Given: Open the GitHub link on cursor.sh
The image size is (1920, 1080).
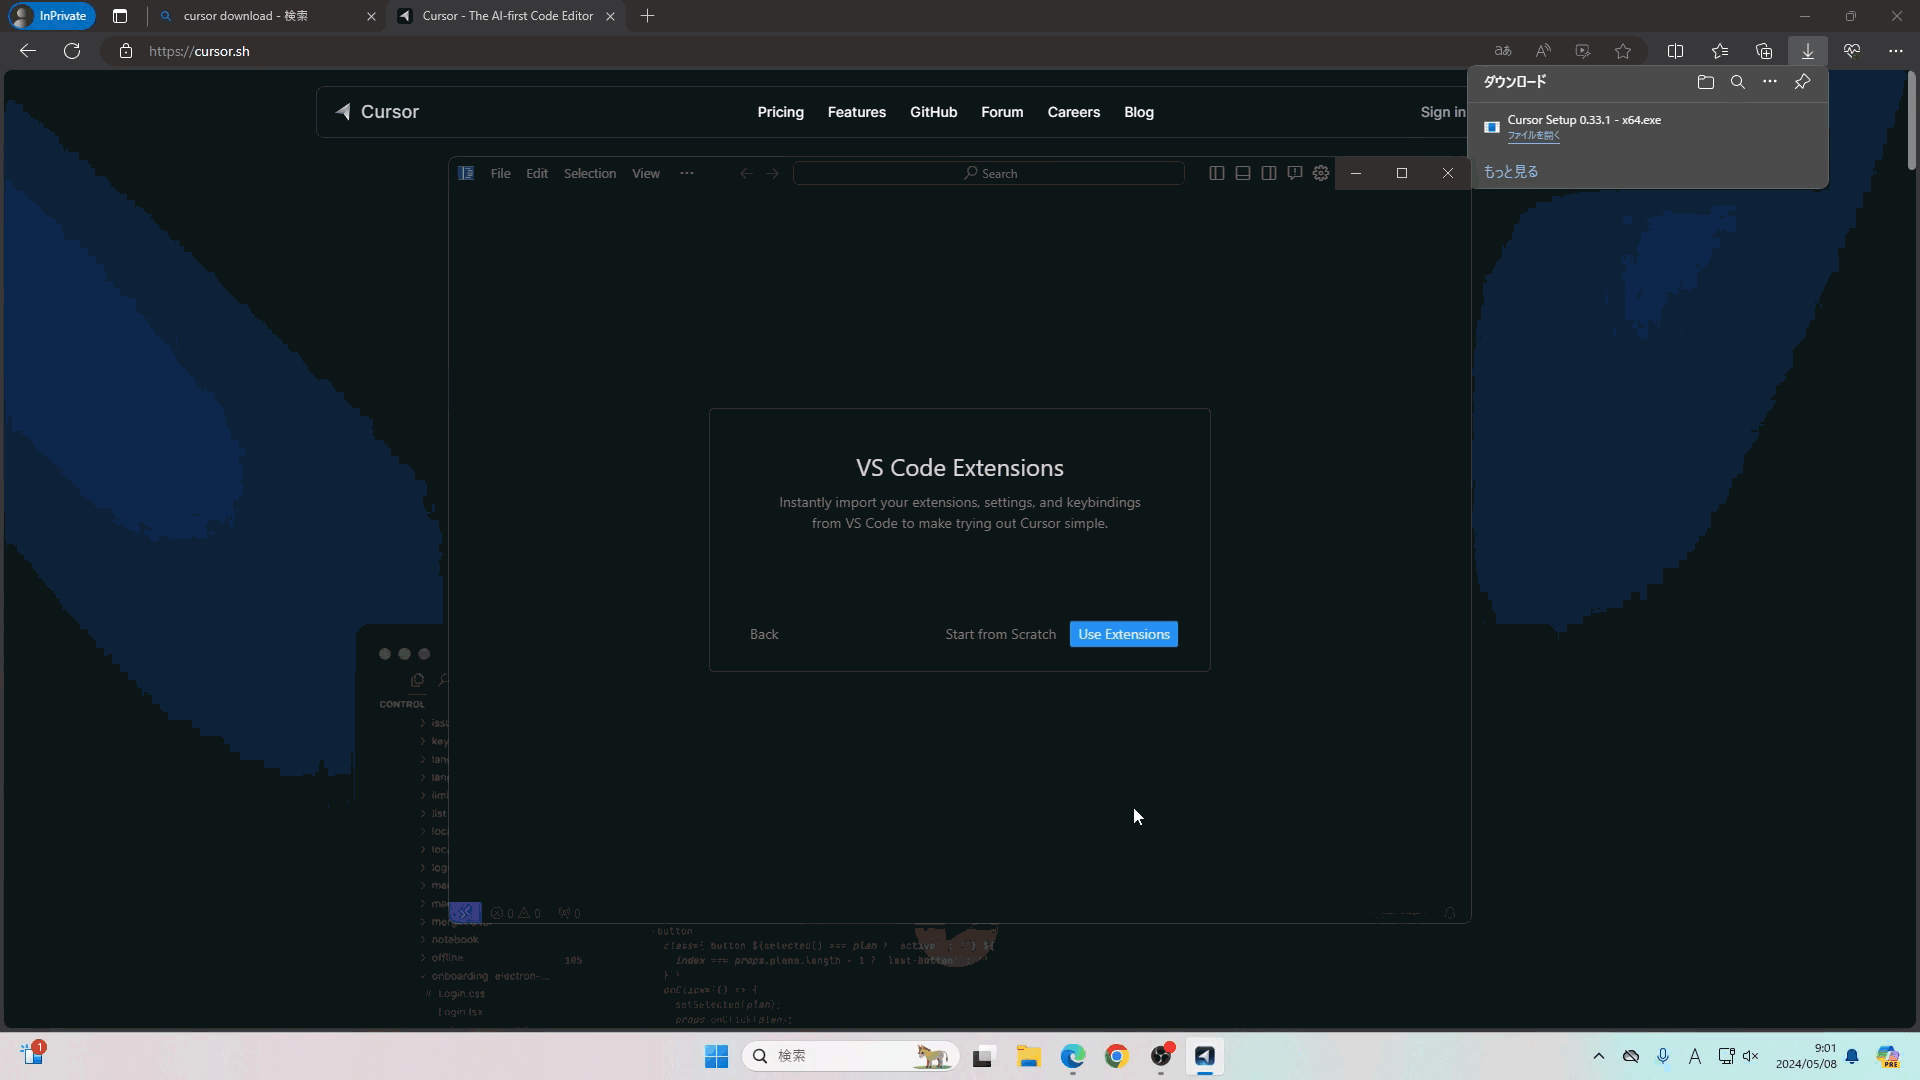Looking at the screenshot, I should point(933,112).
